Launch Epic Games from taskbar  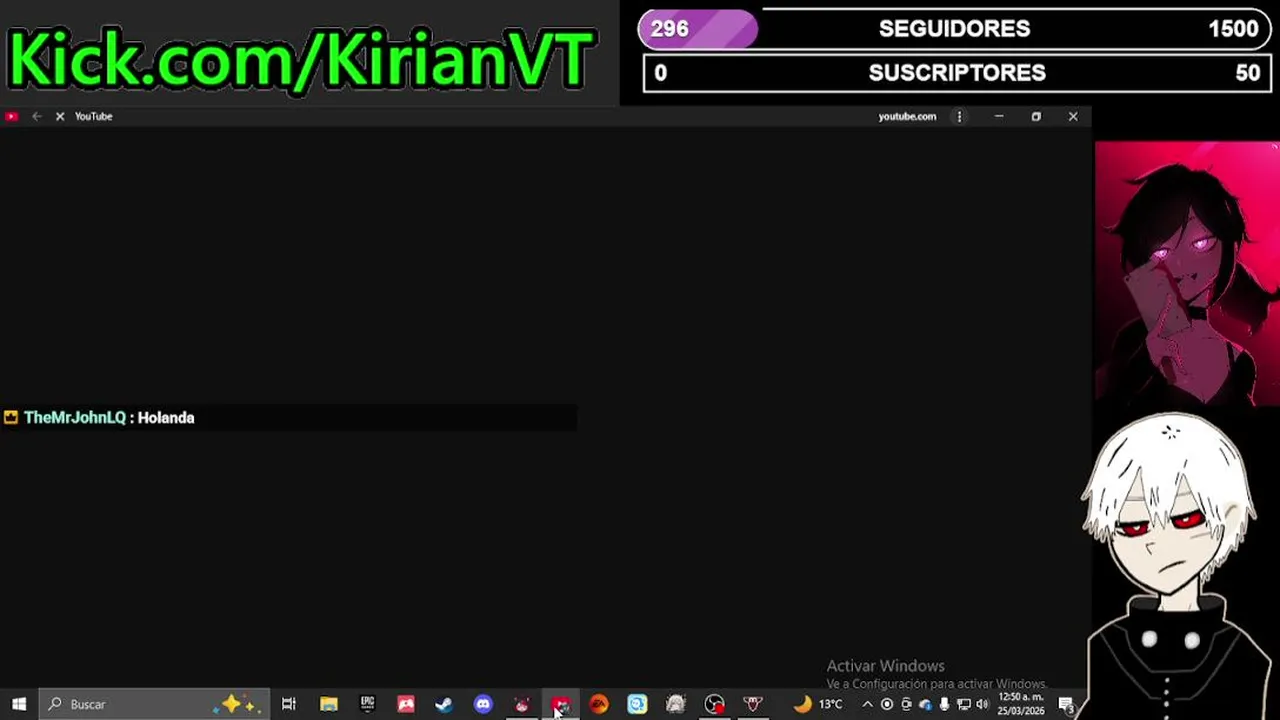coord(367,704)
